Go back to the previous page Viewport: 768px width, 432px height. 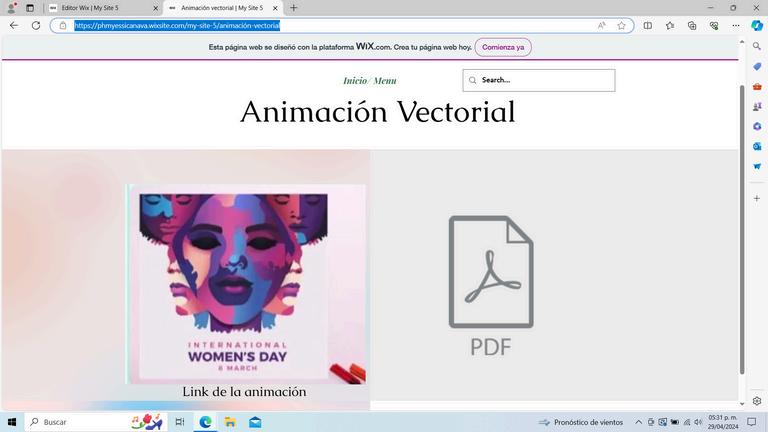[14, 25]
